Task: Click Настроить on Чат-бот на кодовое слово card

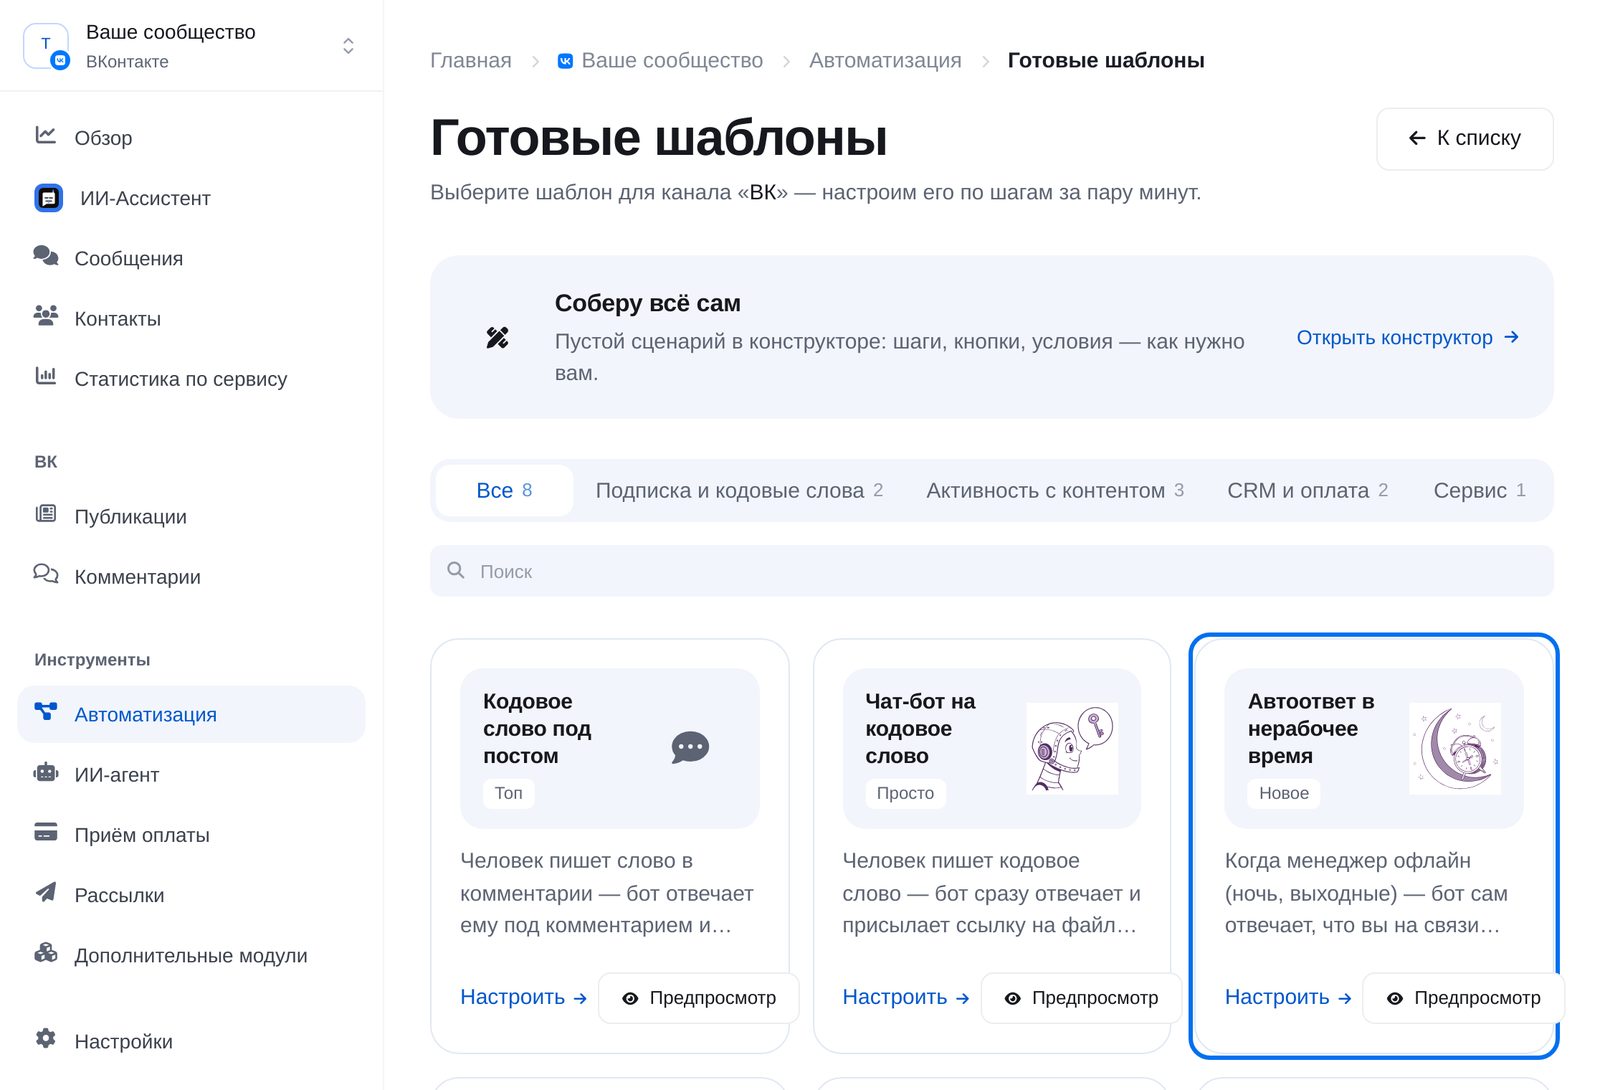Action: tap(906, 997)
